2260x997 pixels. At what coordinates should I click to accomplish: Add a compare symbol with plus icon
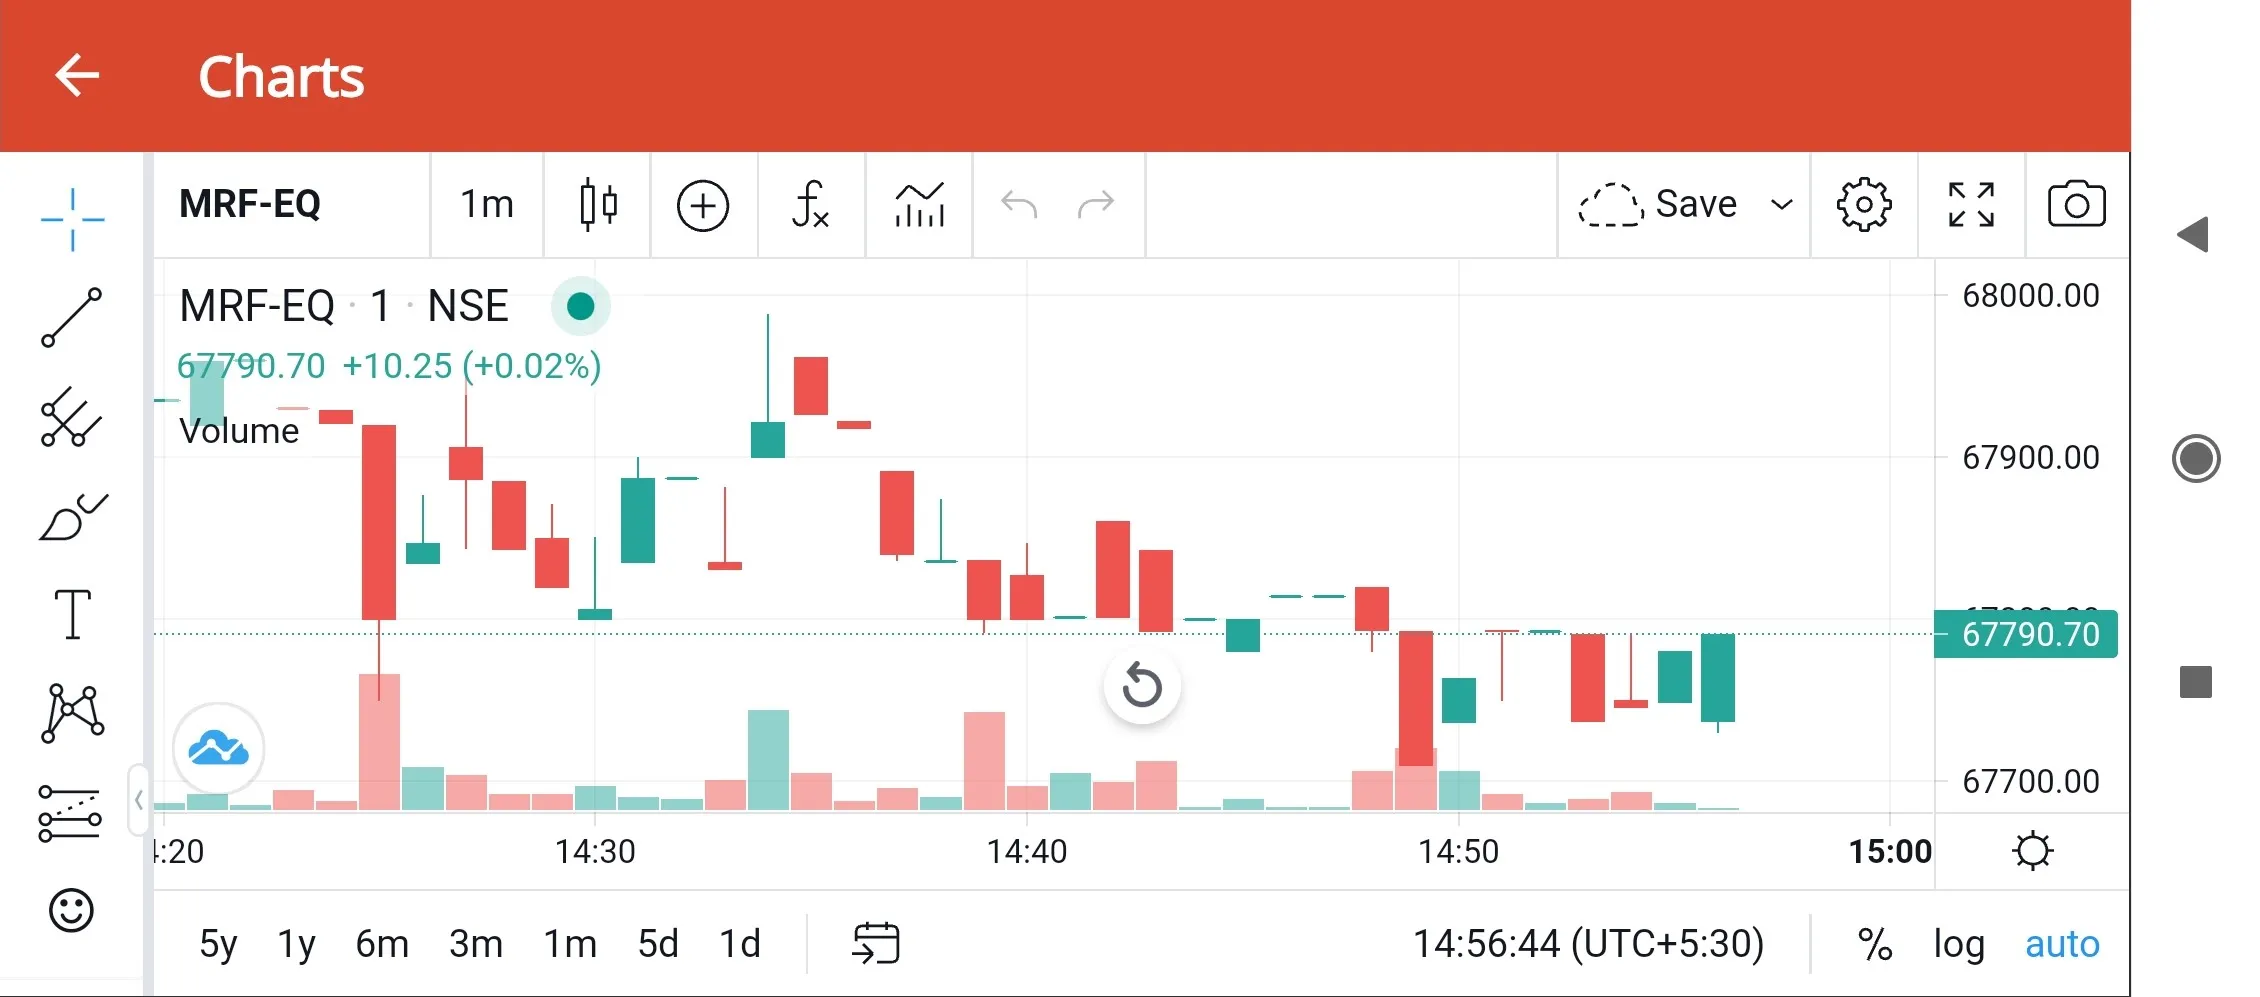coord(703,206)
